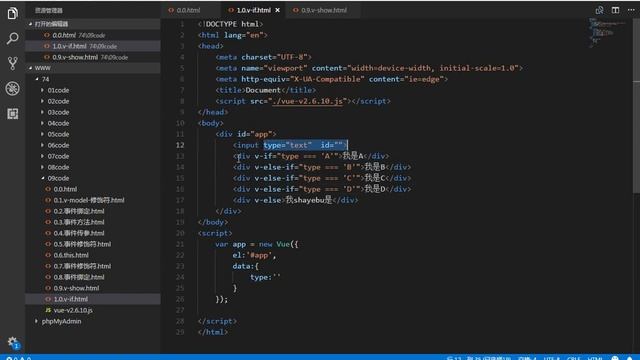Open 0.9.v-show.html in open editors list
Image resolution: width=640 pixels, height=360 pixels.
pos(94,57)
